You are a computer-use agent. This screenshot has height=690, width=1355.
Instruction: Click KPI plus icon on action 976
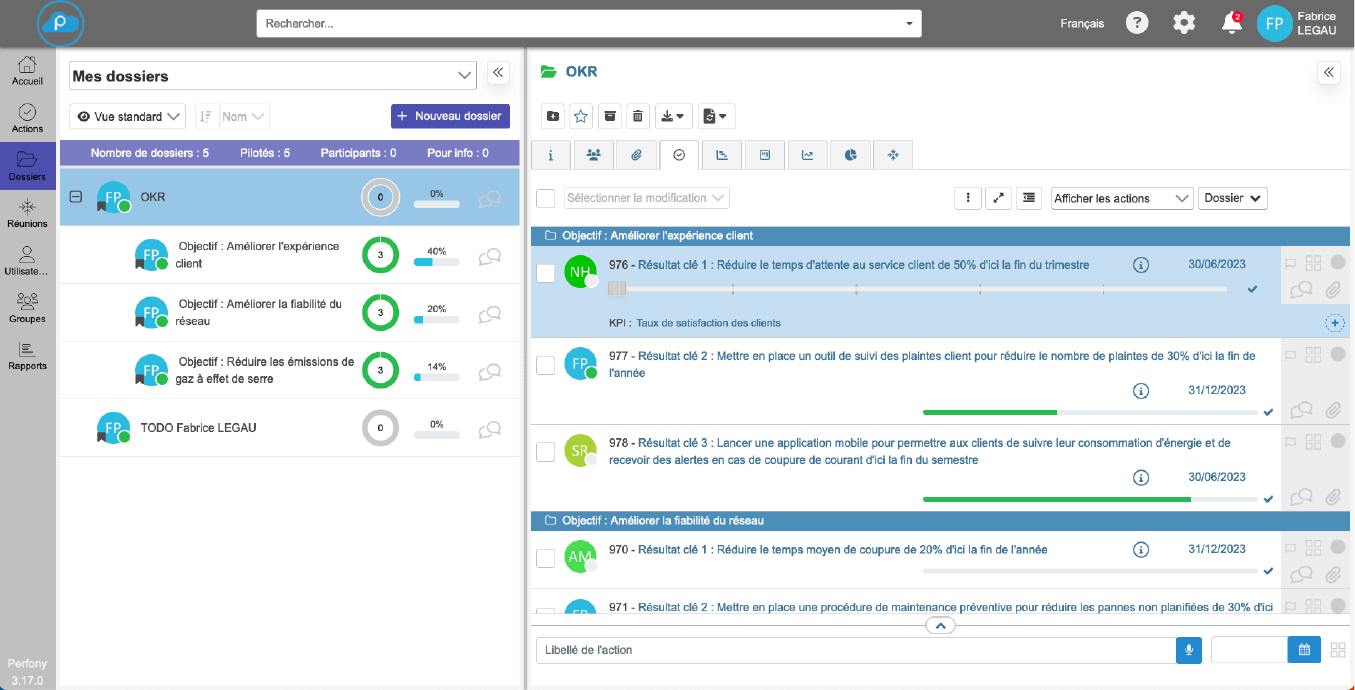(x=1335, y=323)
